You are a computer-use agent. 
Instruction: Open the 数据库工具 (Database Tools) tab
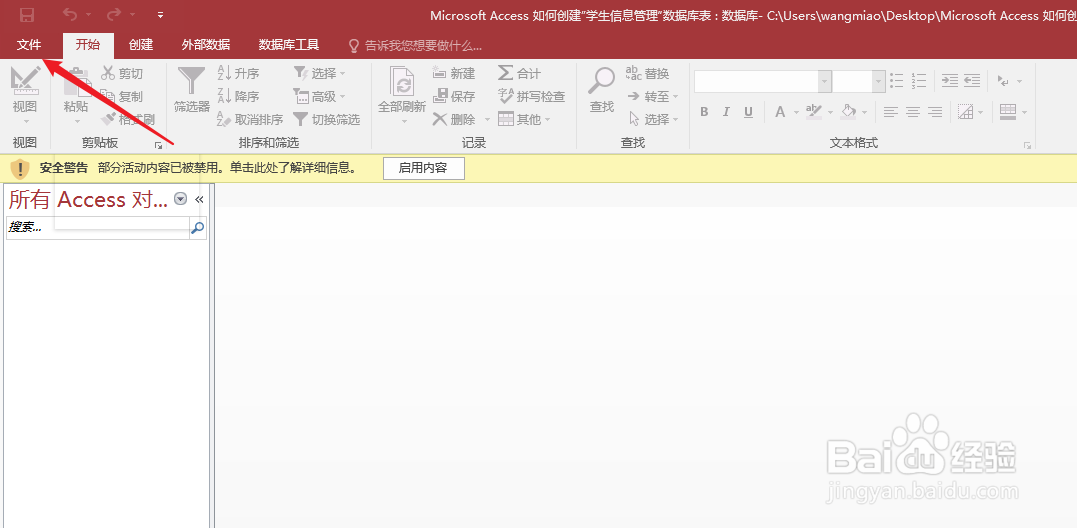coord(288,45)
